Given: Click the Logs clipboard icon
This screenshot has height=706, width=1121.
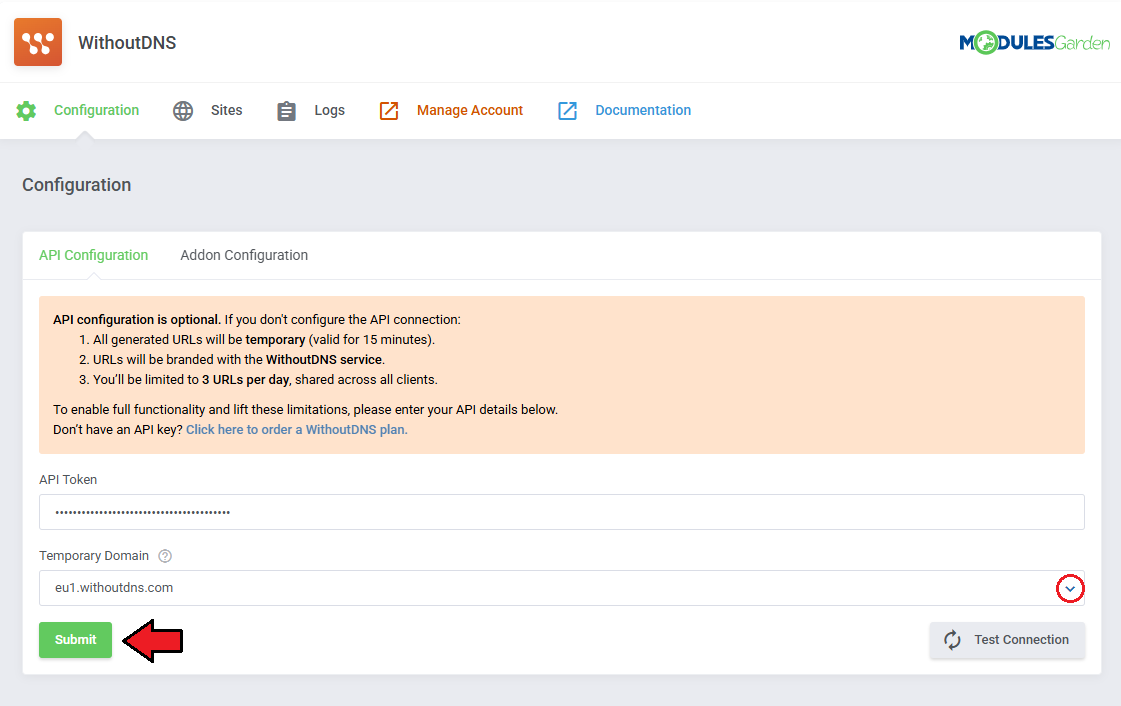Looking at the screenshot, I should click(286, 111).
